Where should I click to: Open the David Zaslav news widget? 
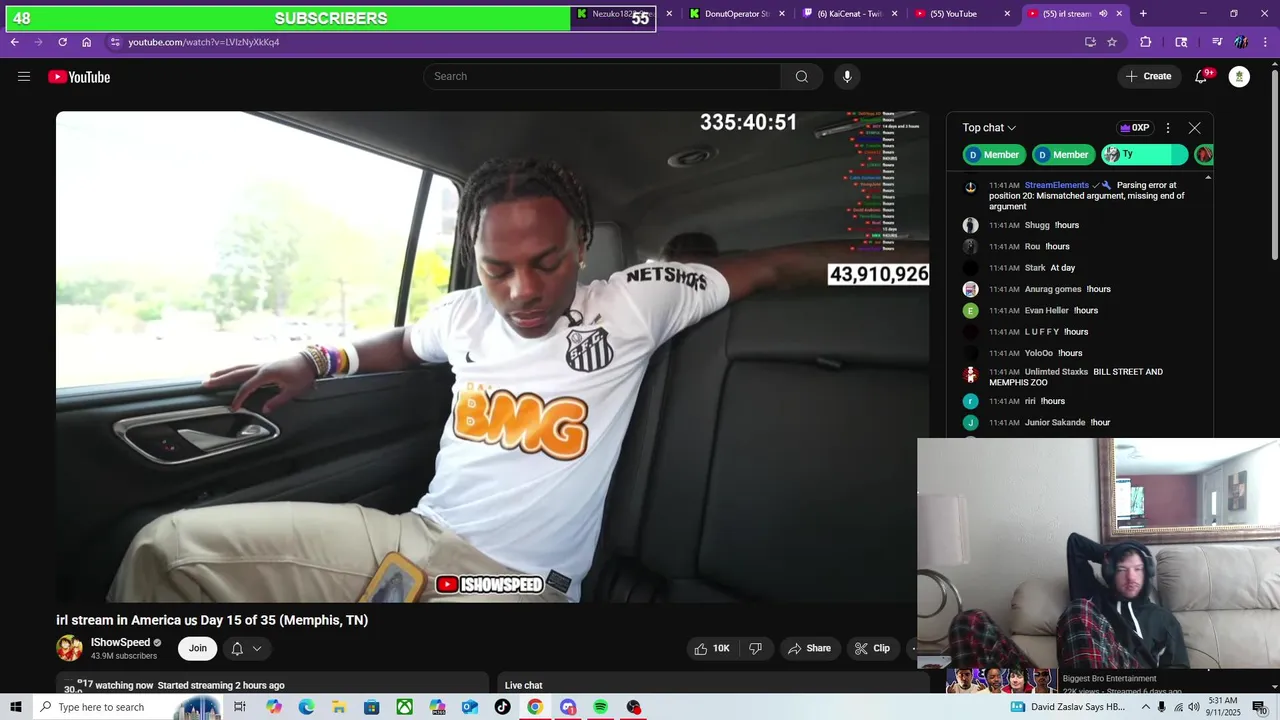(1068, 707)
